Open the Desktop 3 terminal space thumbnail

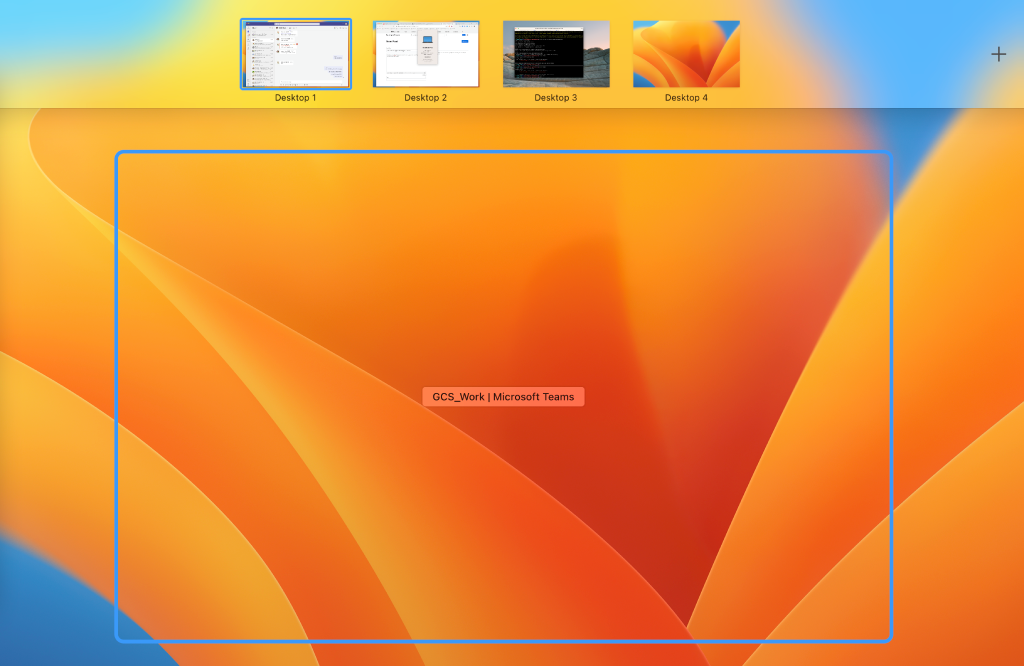pos(556,54)
